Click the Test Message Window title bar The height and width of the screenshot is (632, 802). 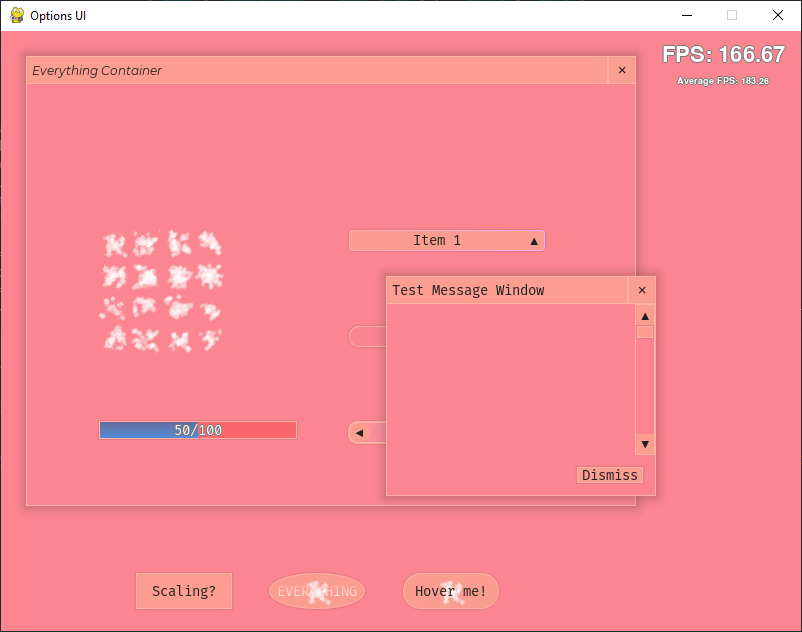(x=500, y=290)
